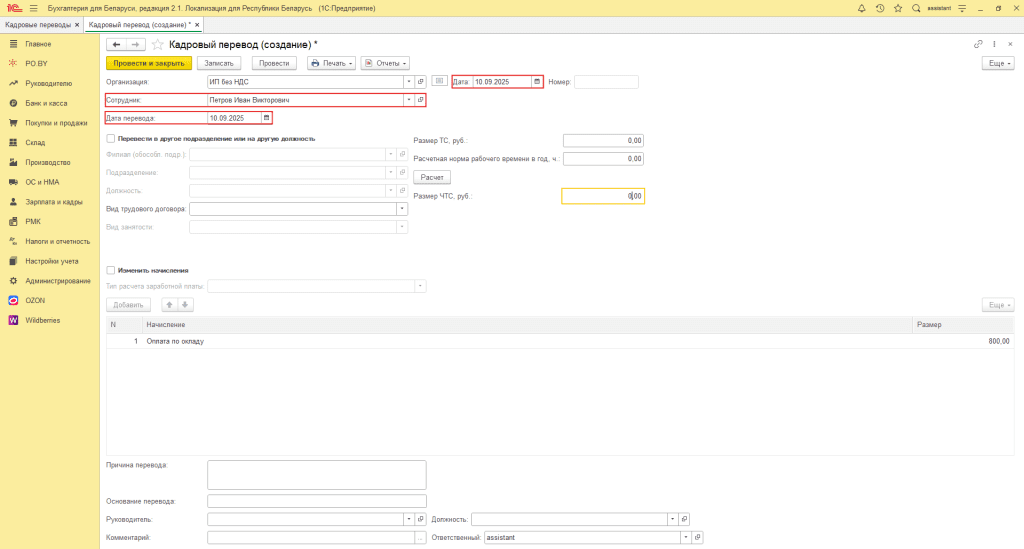Open the Склад section
This screenshot has height=549, width=1024.
tap(35, 142)
